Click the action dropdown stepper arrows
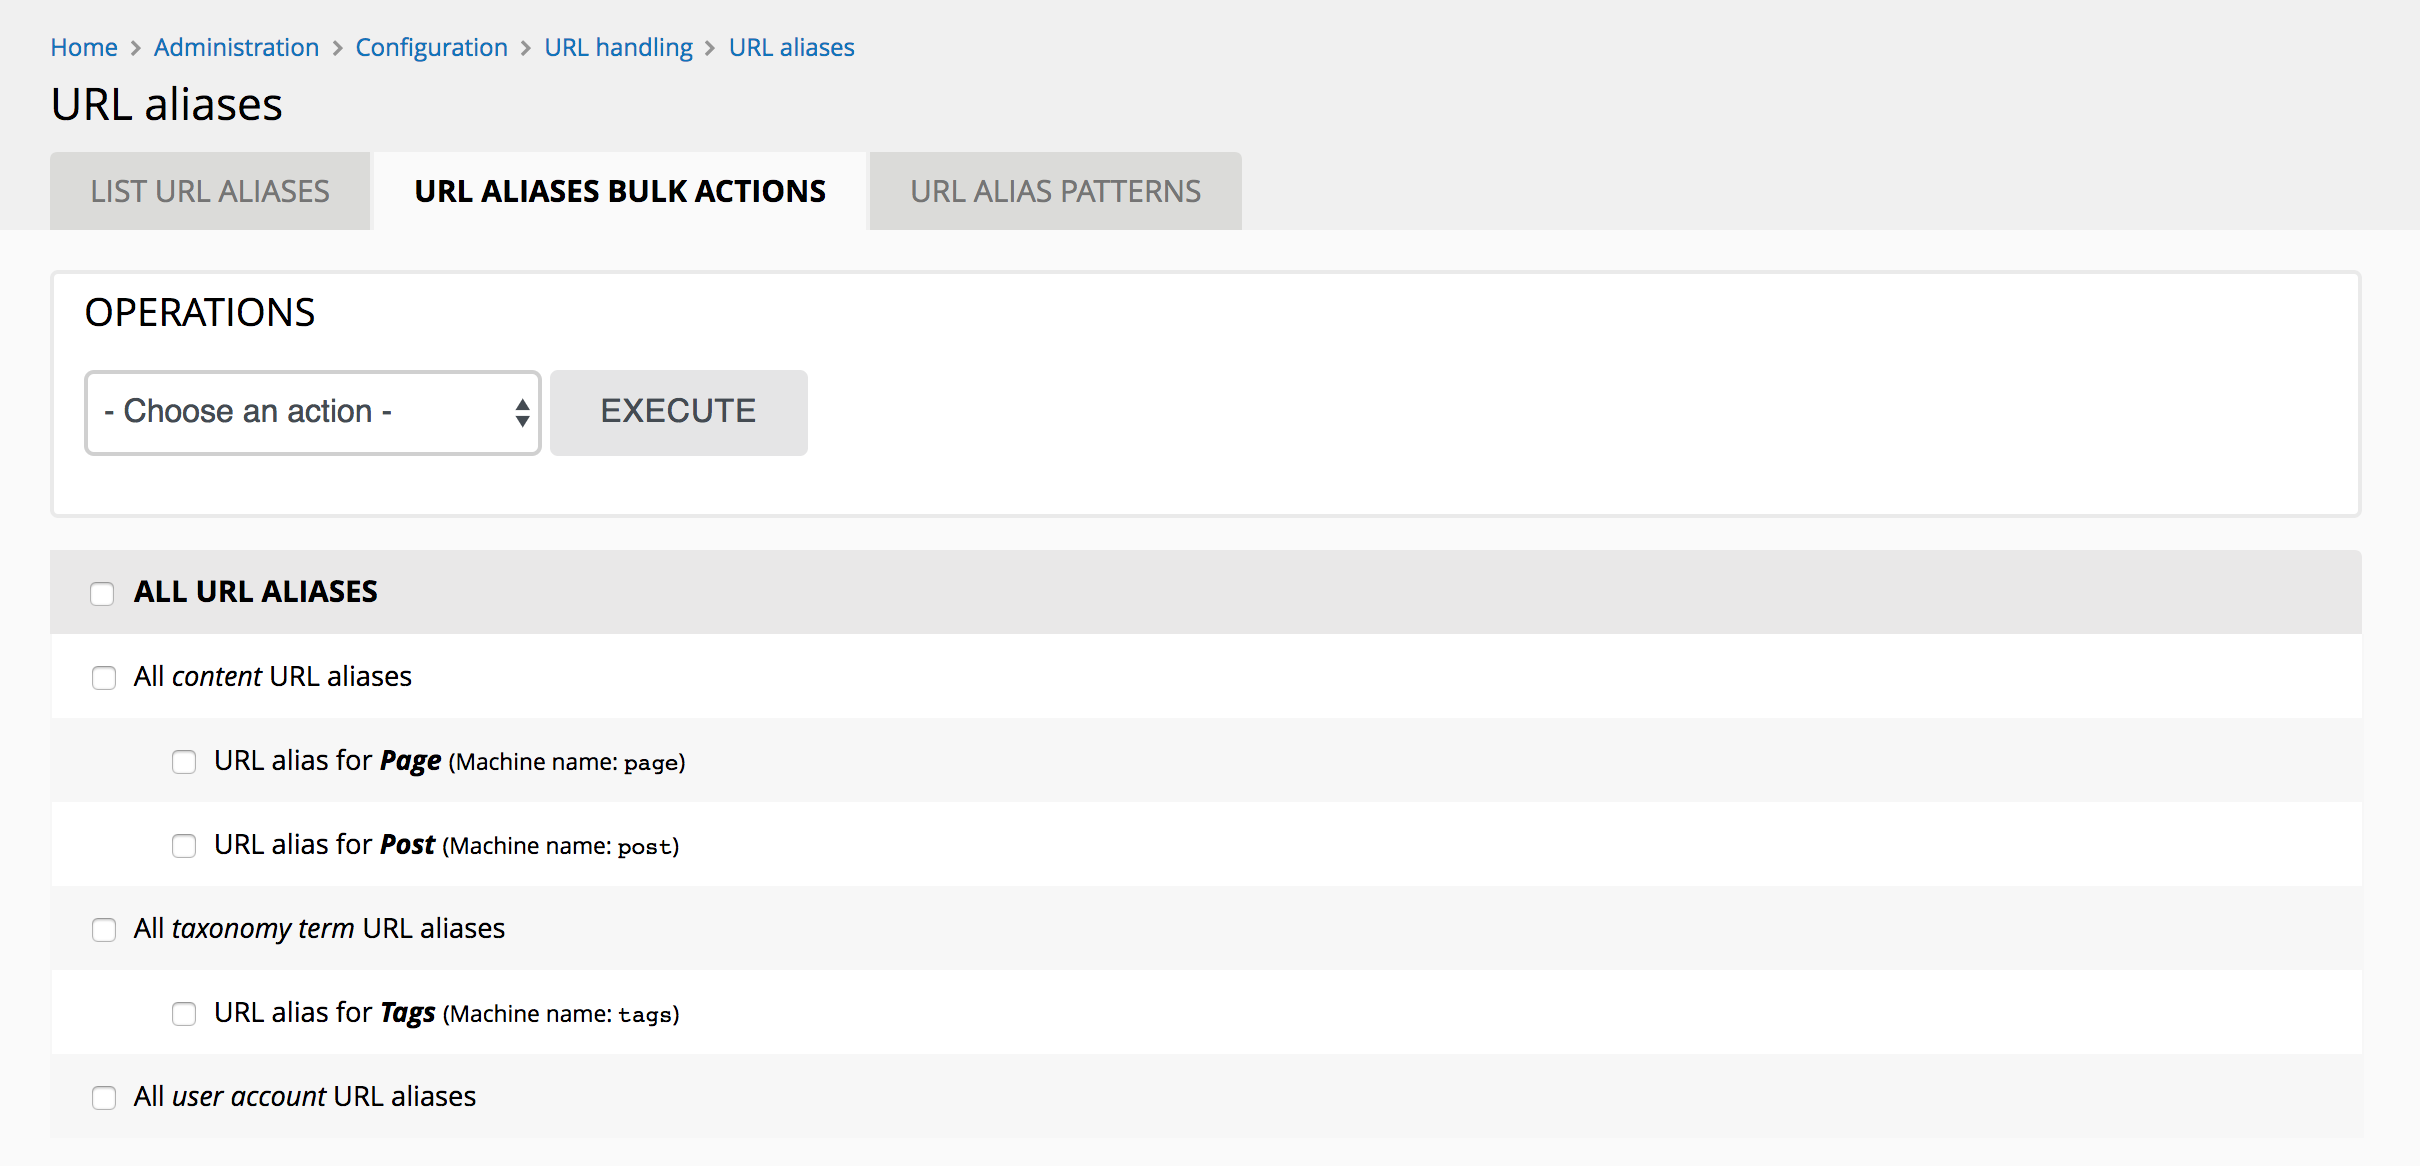Screen dimensions: 2420x1166 tap(521, 411)
